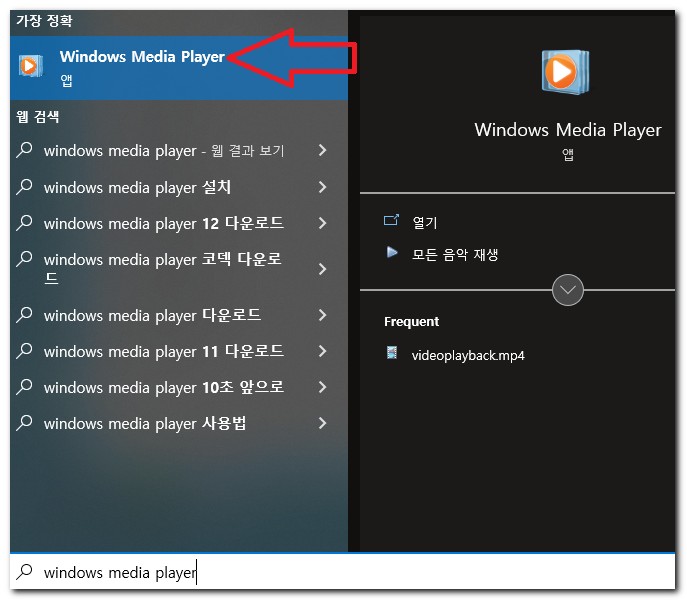Click the large Windows Media Player logo in preview

click(566, 72)
